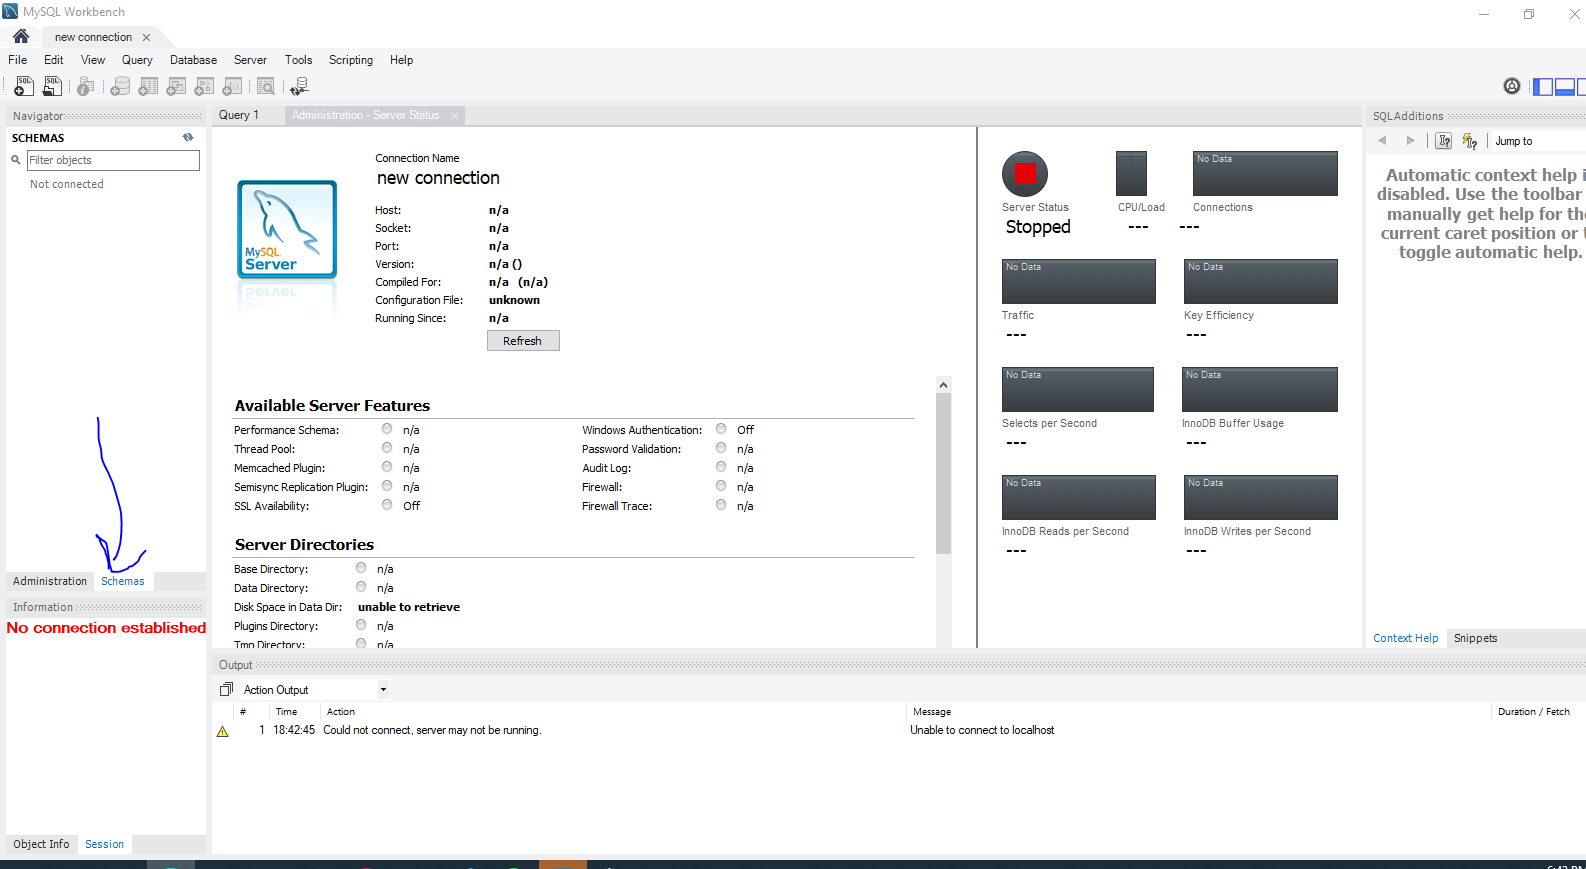Click create new function toolbar icon
1586x869 pixels.
[232, 87]
